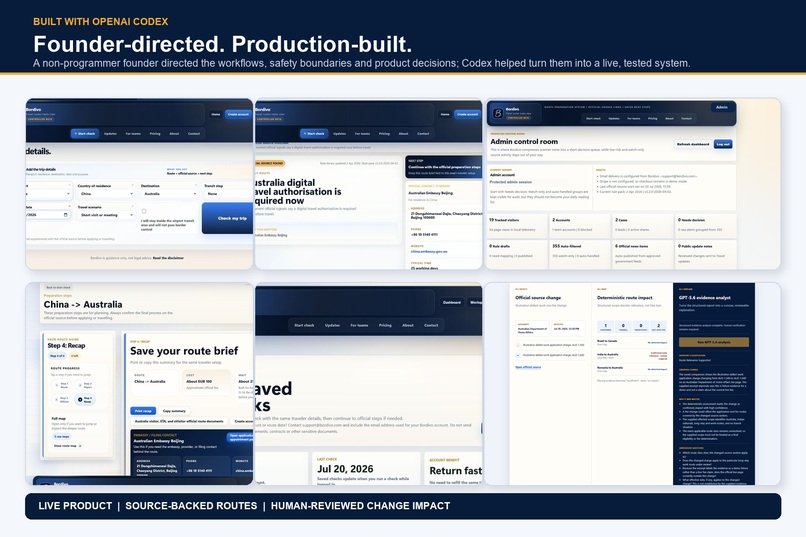This screenshot has width=806, height=537.
Task: Select the Step 1 Route progress chip
Action: [x=62, y=384]
